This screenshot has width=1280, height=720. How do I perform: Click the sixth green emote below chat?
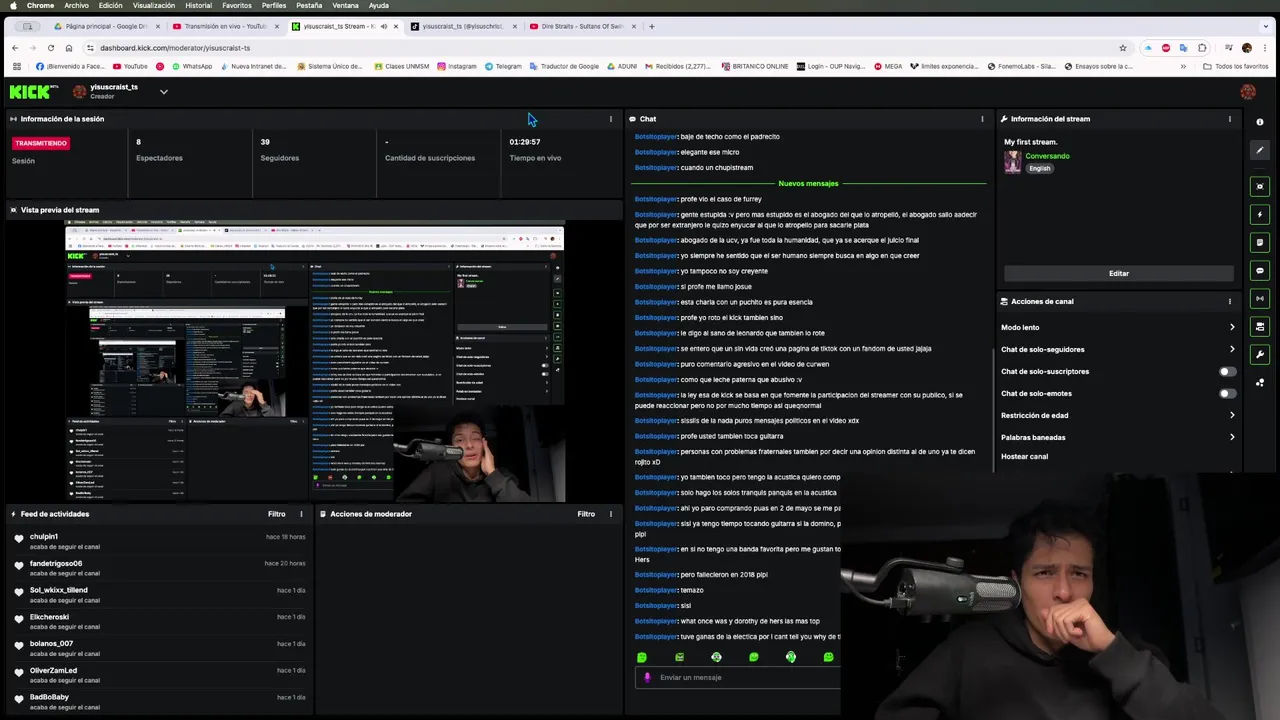click(x=828, y=657)
